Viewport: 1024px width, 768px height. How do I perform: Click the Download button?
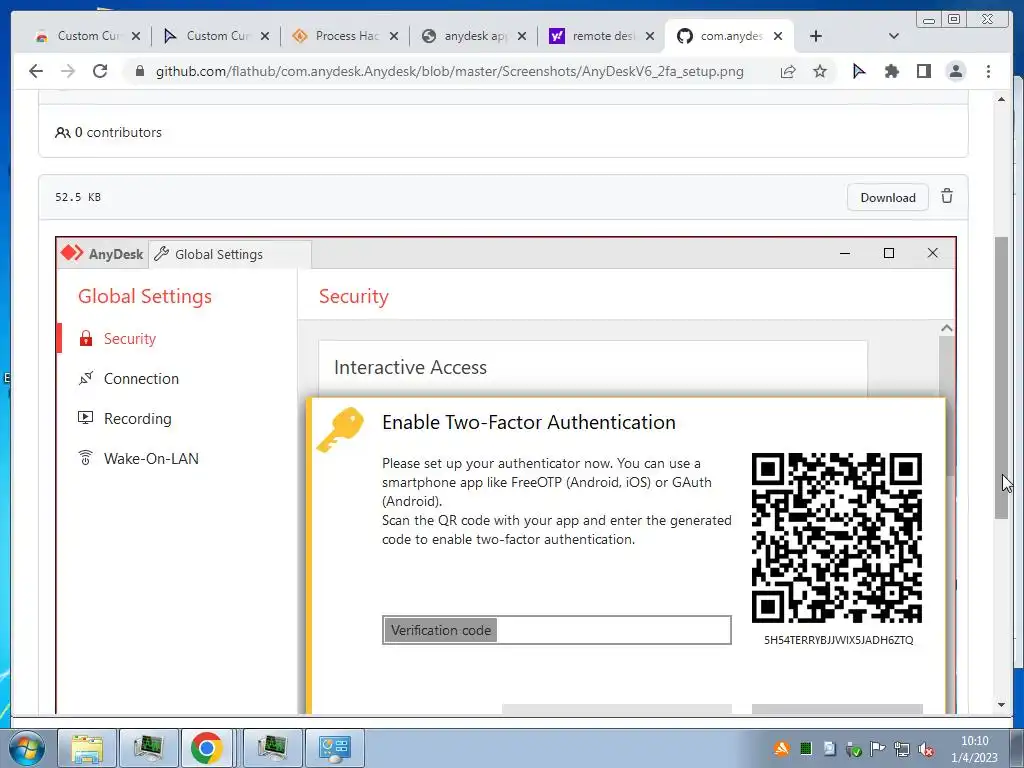(x=888, y=197)
